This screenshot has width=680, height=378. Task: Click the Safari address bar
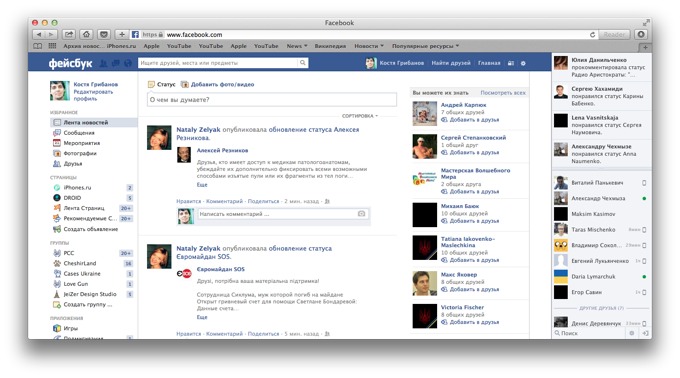[x=364, y=35]
